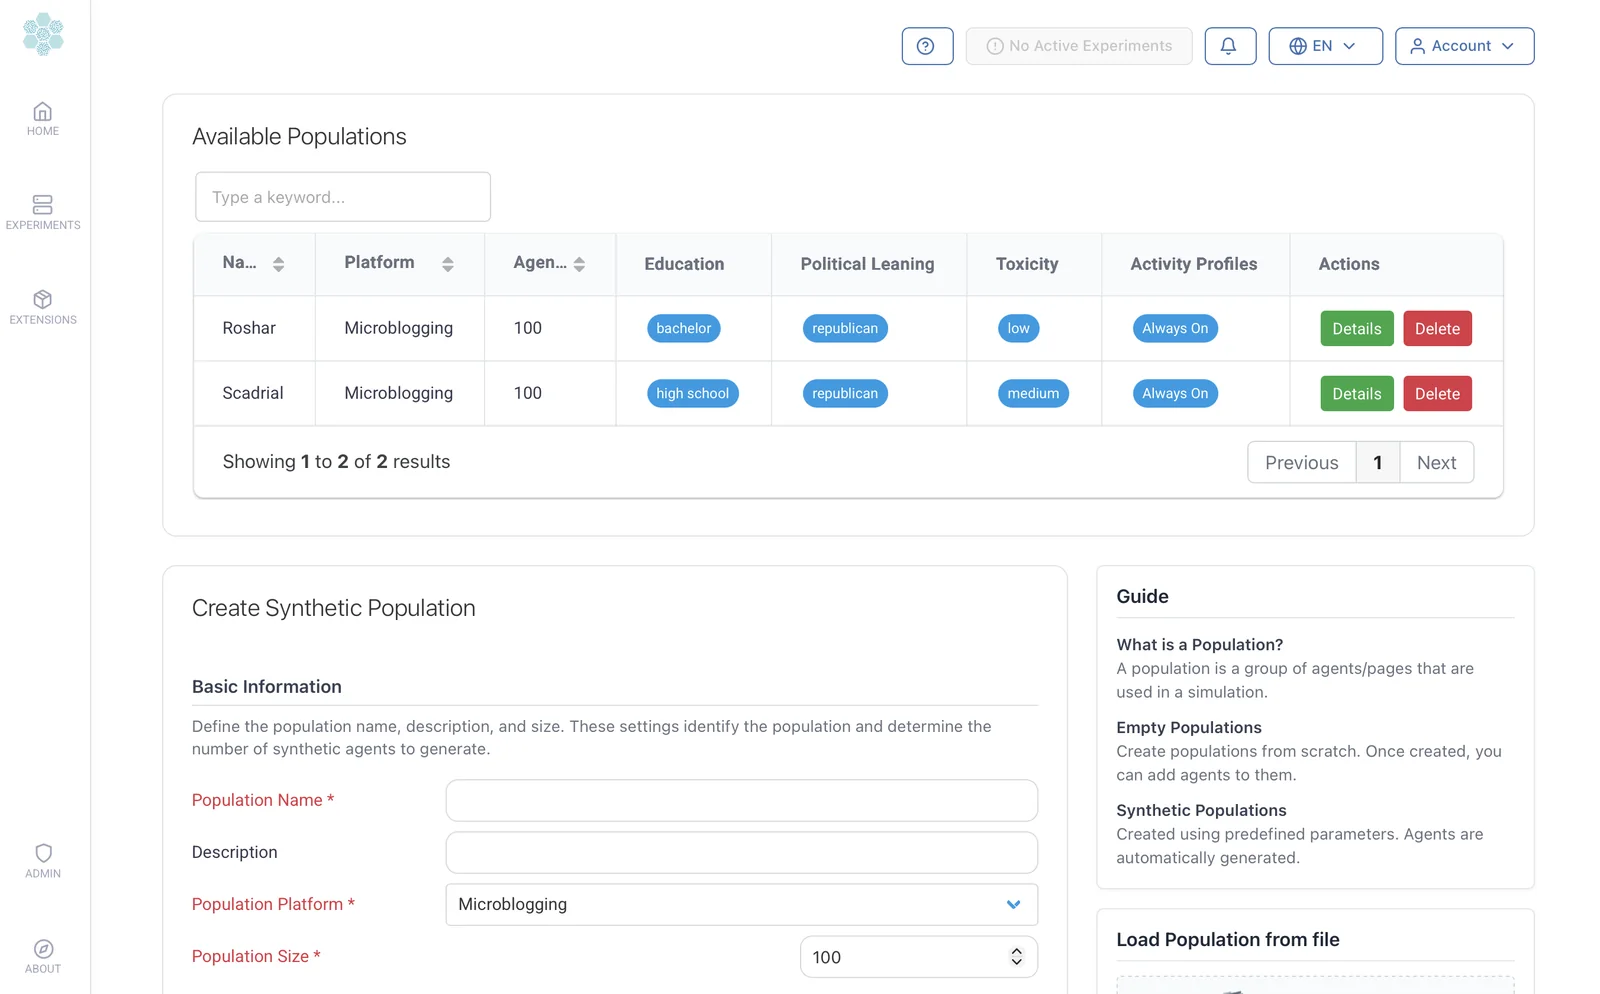Click the No Active Experiments indicator
The height and width of the screenshot is (994, 1600).
coord(1079,46)
